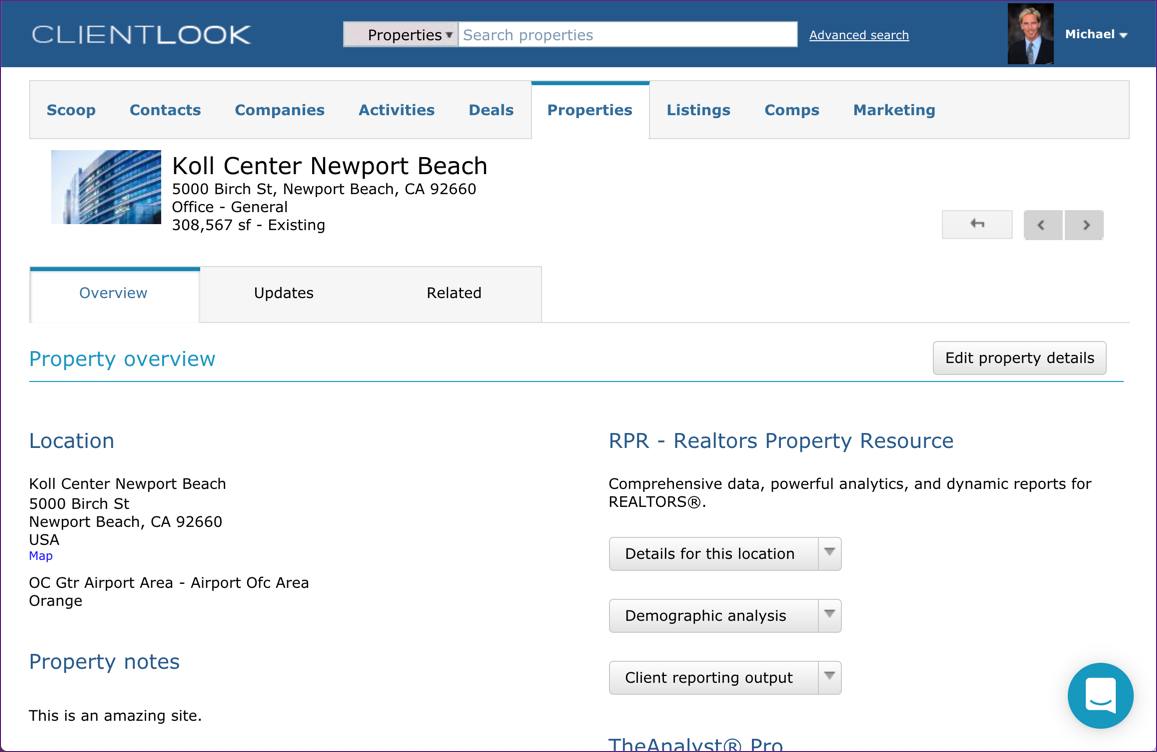Go to previous property using left arrow
This screenshot has height=752, width=1157.
pyautogui.click(x=1043, y=224)
